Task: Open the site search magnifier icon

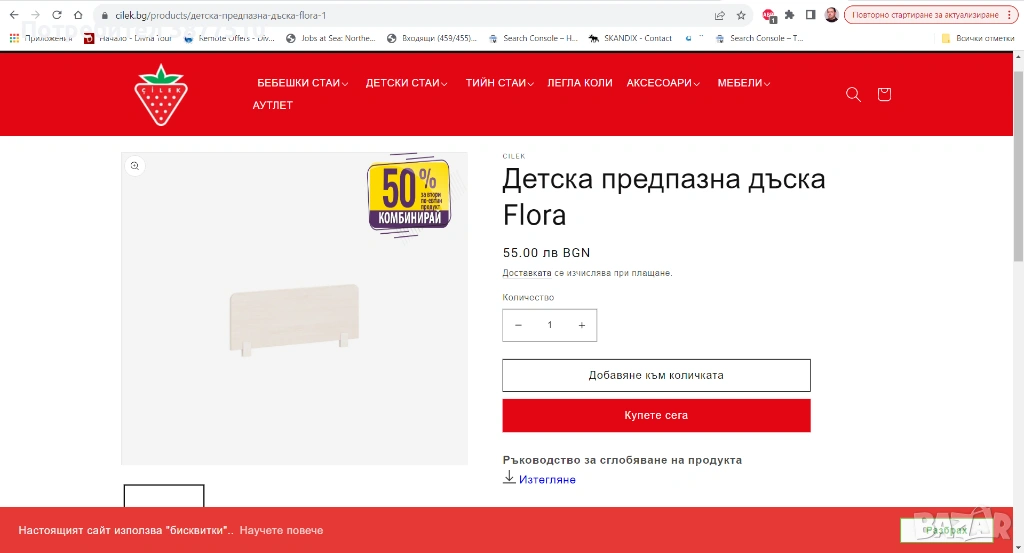Action: point(853,95)
